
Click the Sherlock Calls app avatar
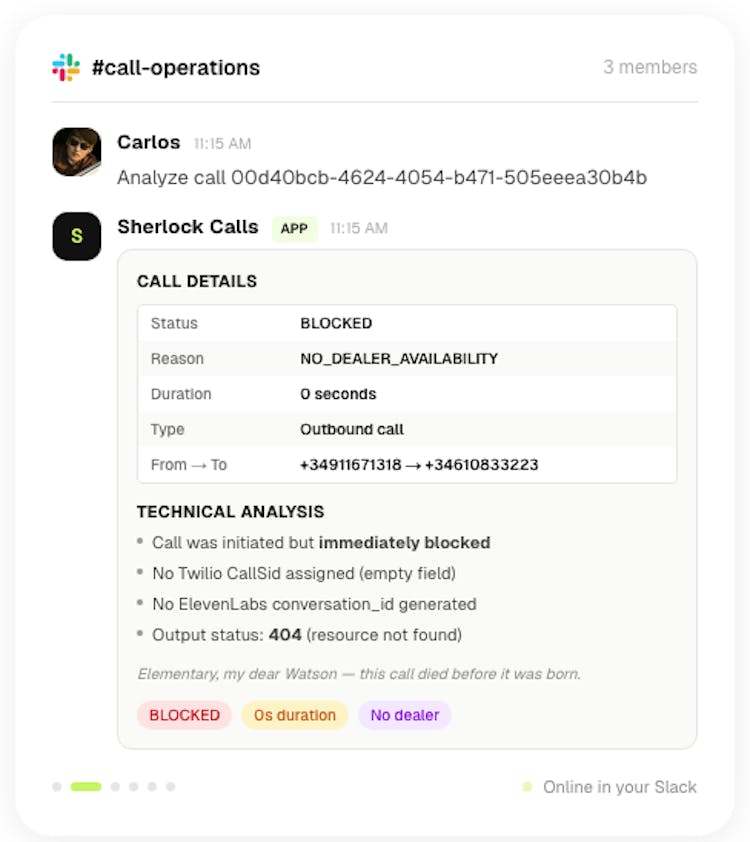click(x=77, y=237)
